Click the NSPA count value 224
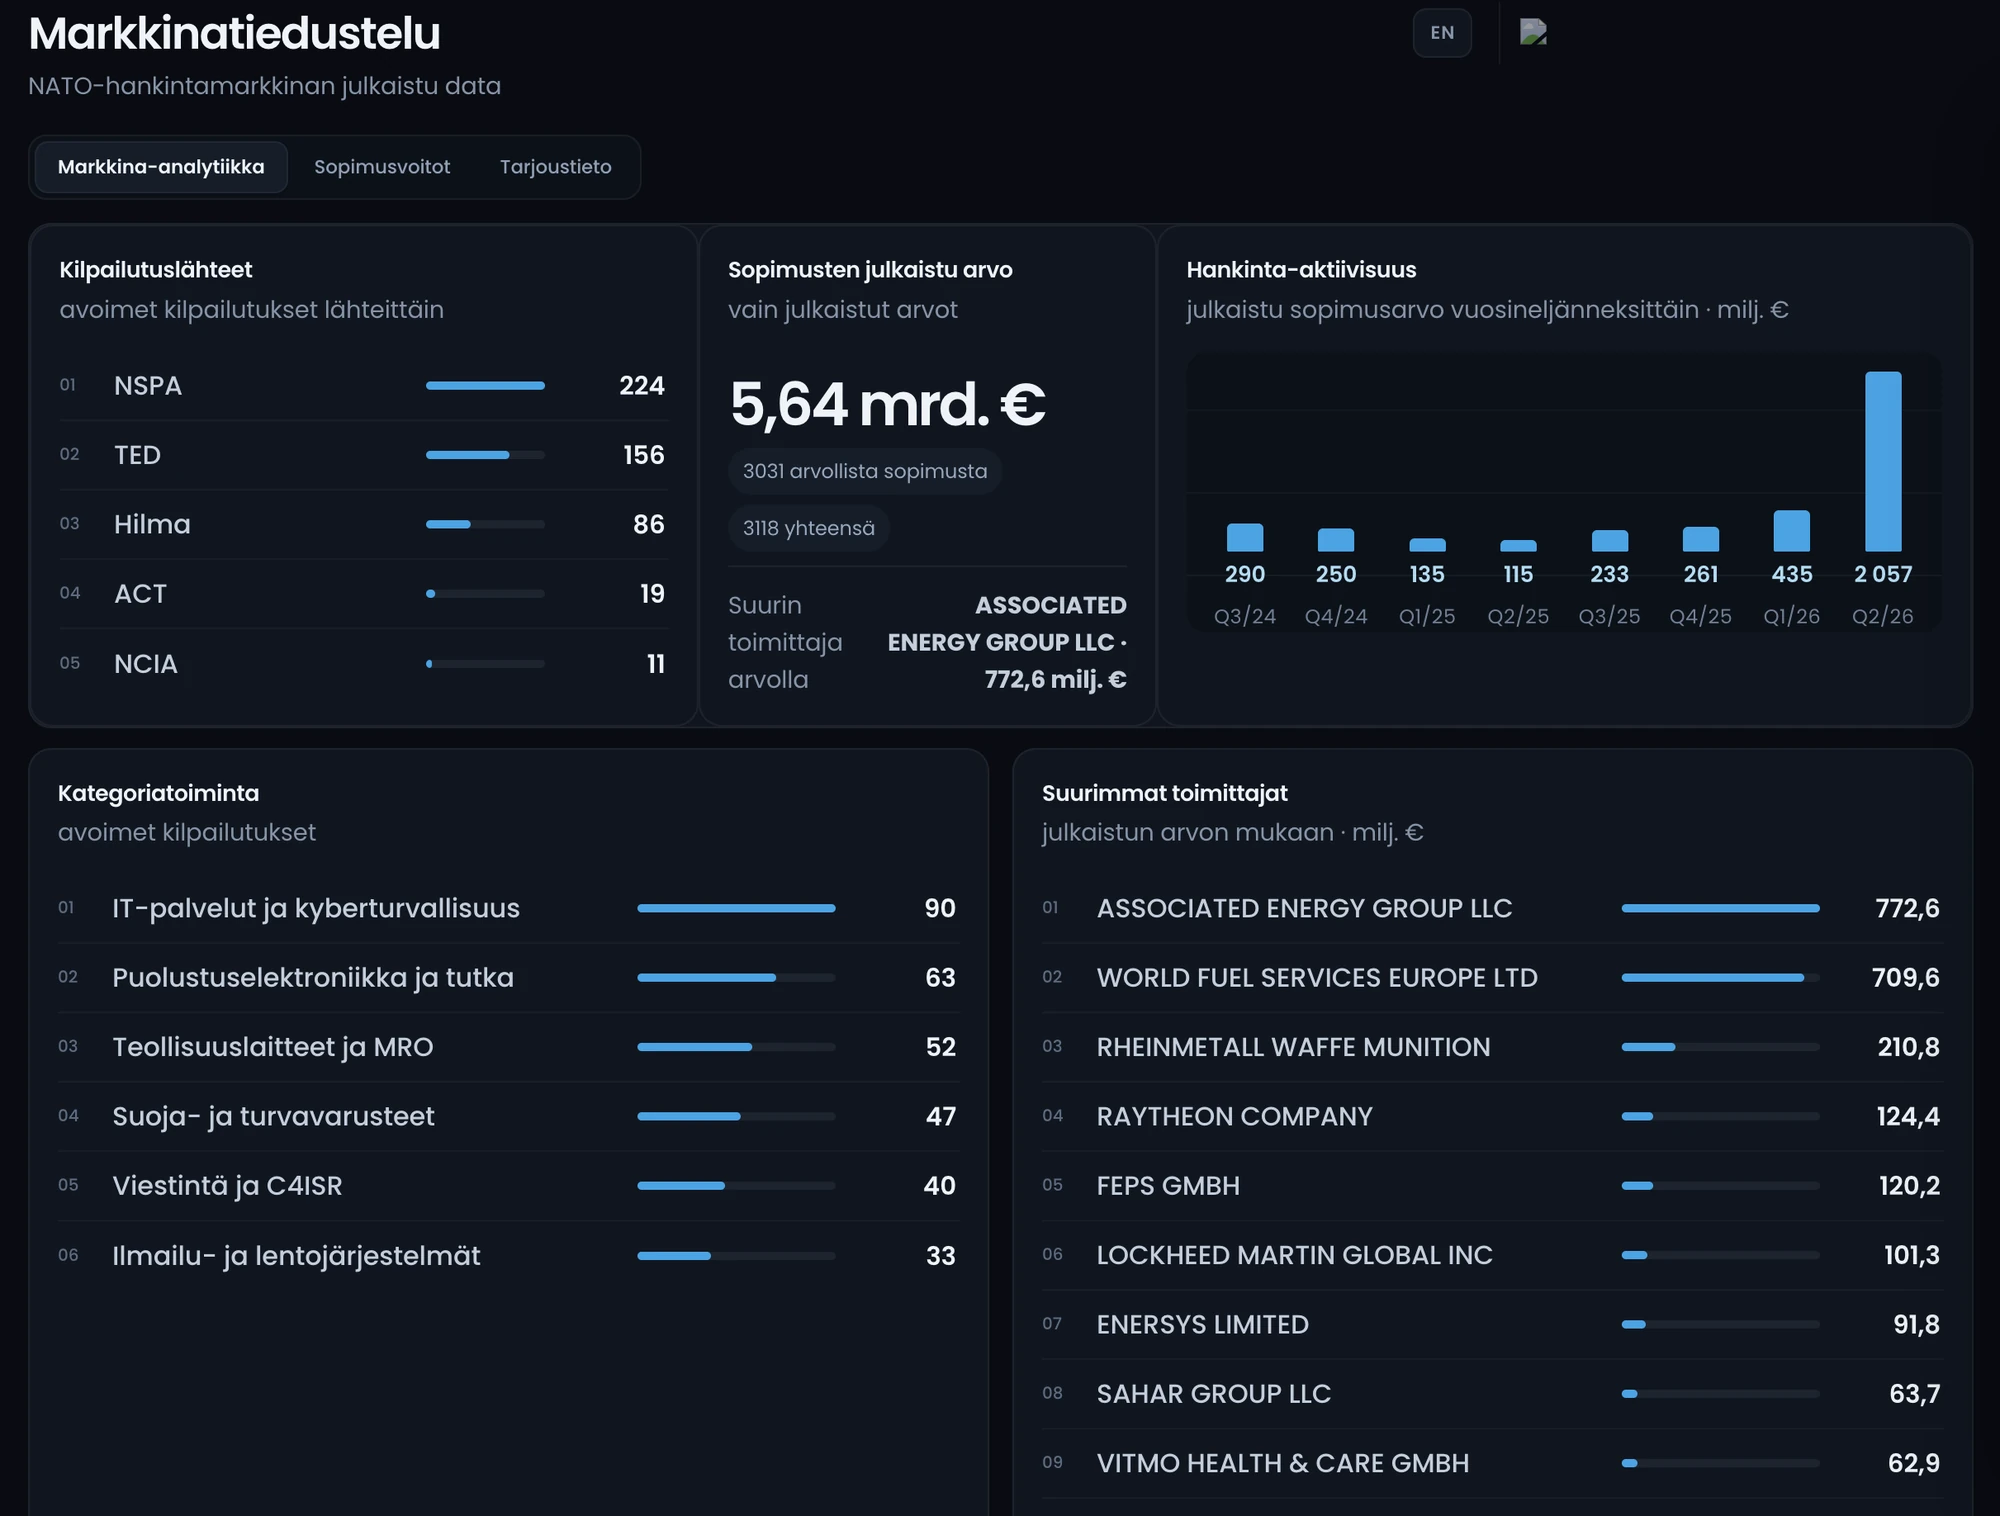This screenshot has height=1516, width=2000. [642, 385]
